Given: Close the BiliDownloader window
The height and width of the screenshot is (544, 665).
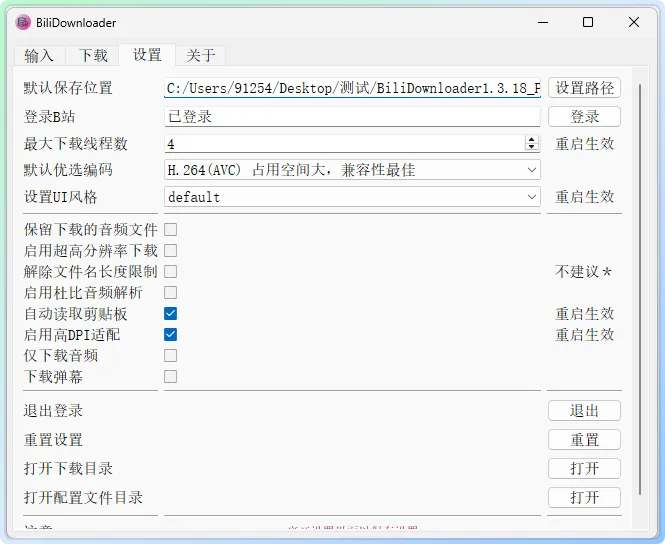Looking at the screenshot, I should pos(634,22).
